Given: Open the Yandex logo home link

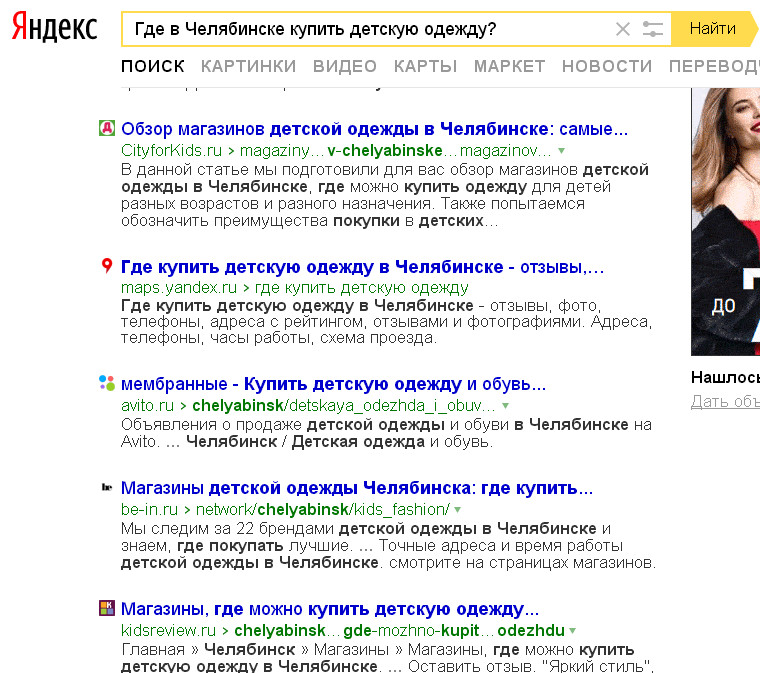Looking at the screenshot, I should click(x=54, y=27).
